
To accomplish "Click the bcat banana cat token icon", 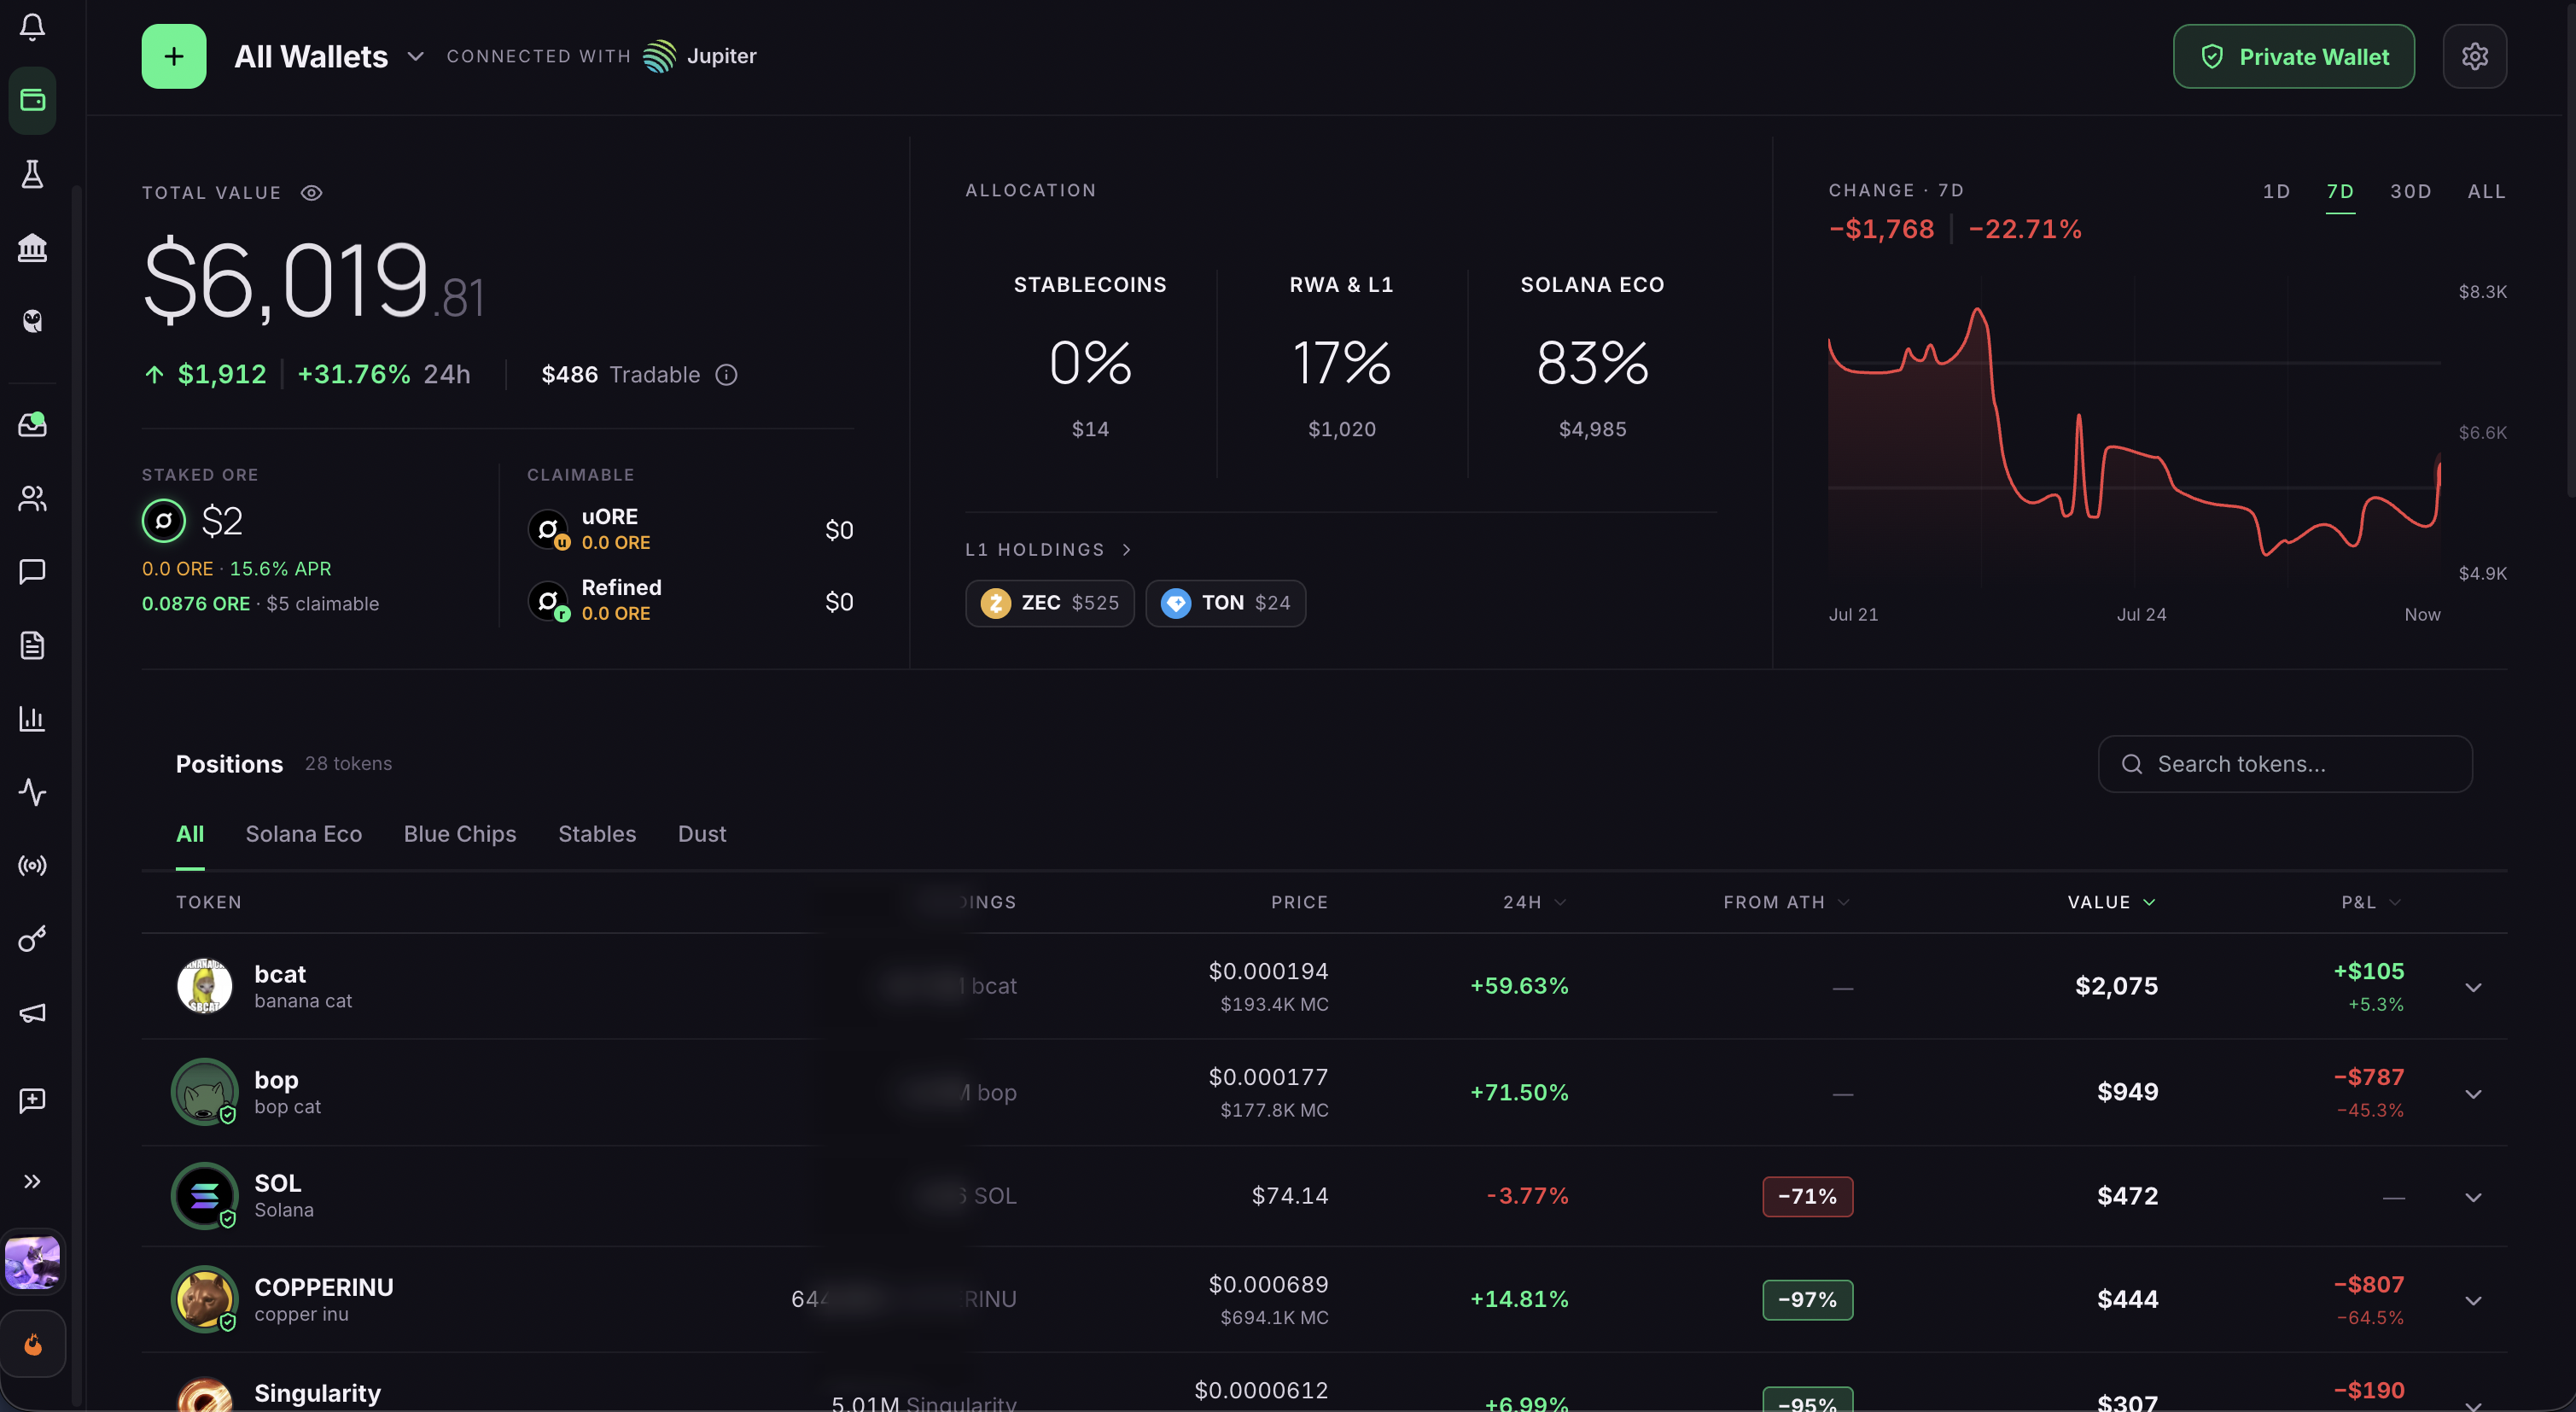I will click(x=205, y=986).
